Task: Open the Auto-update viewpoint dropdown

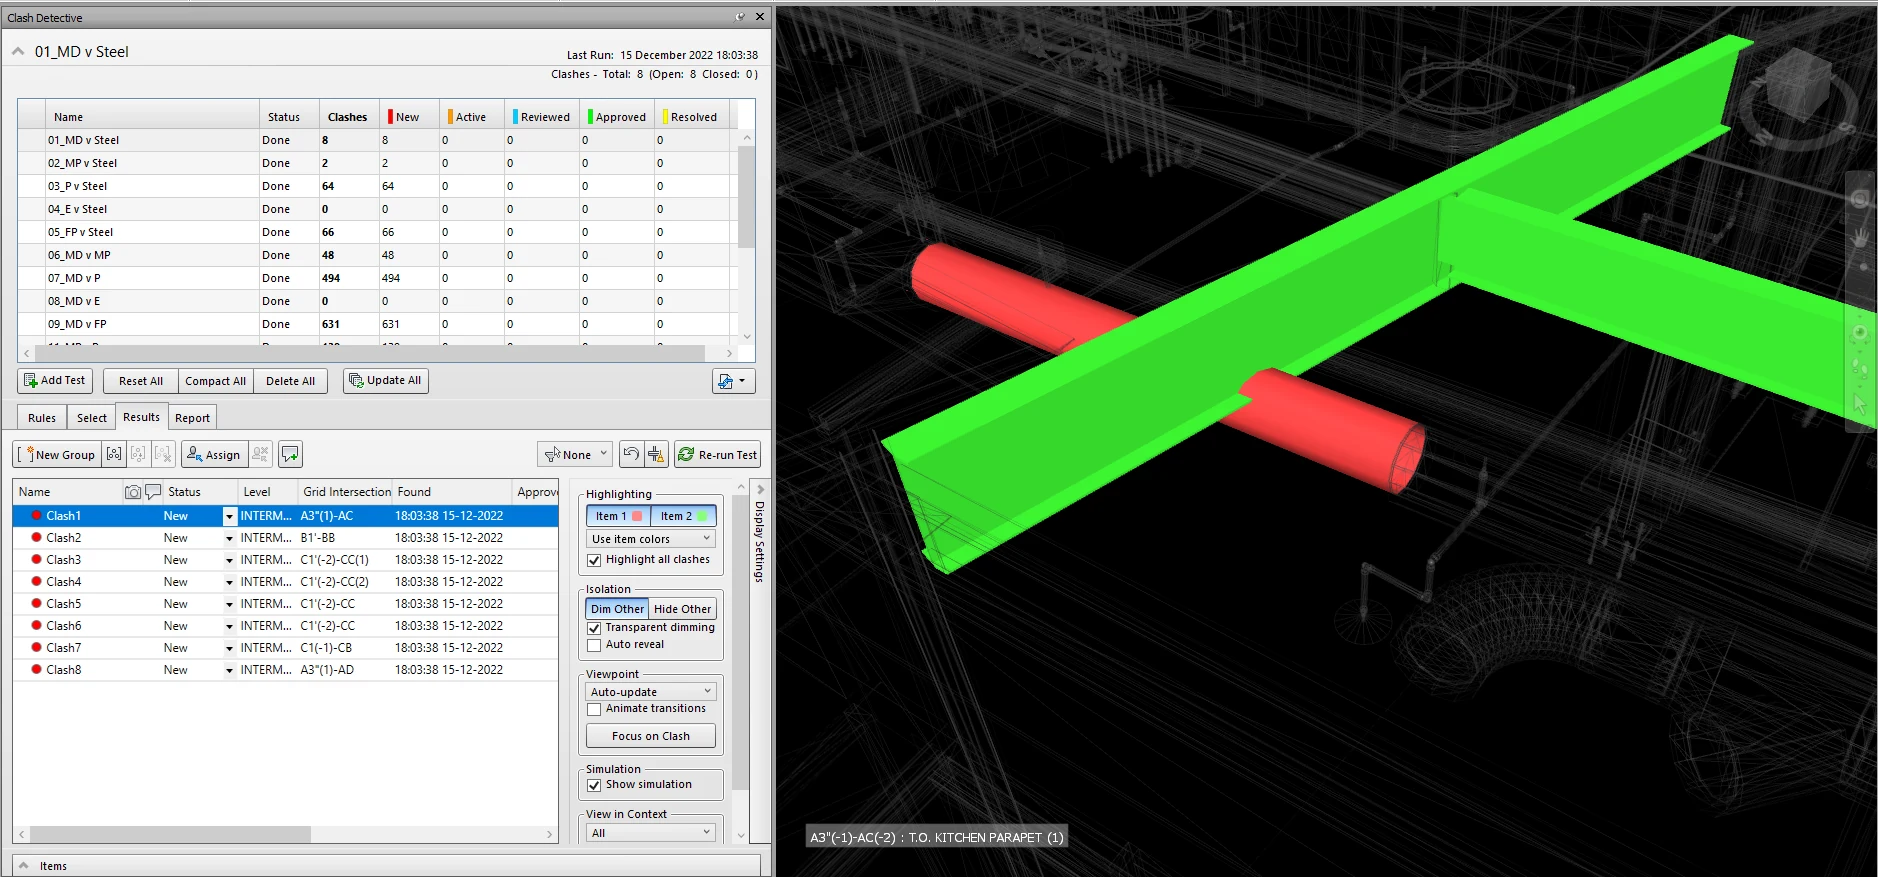Action: [651, 692]
